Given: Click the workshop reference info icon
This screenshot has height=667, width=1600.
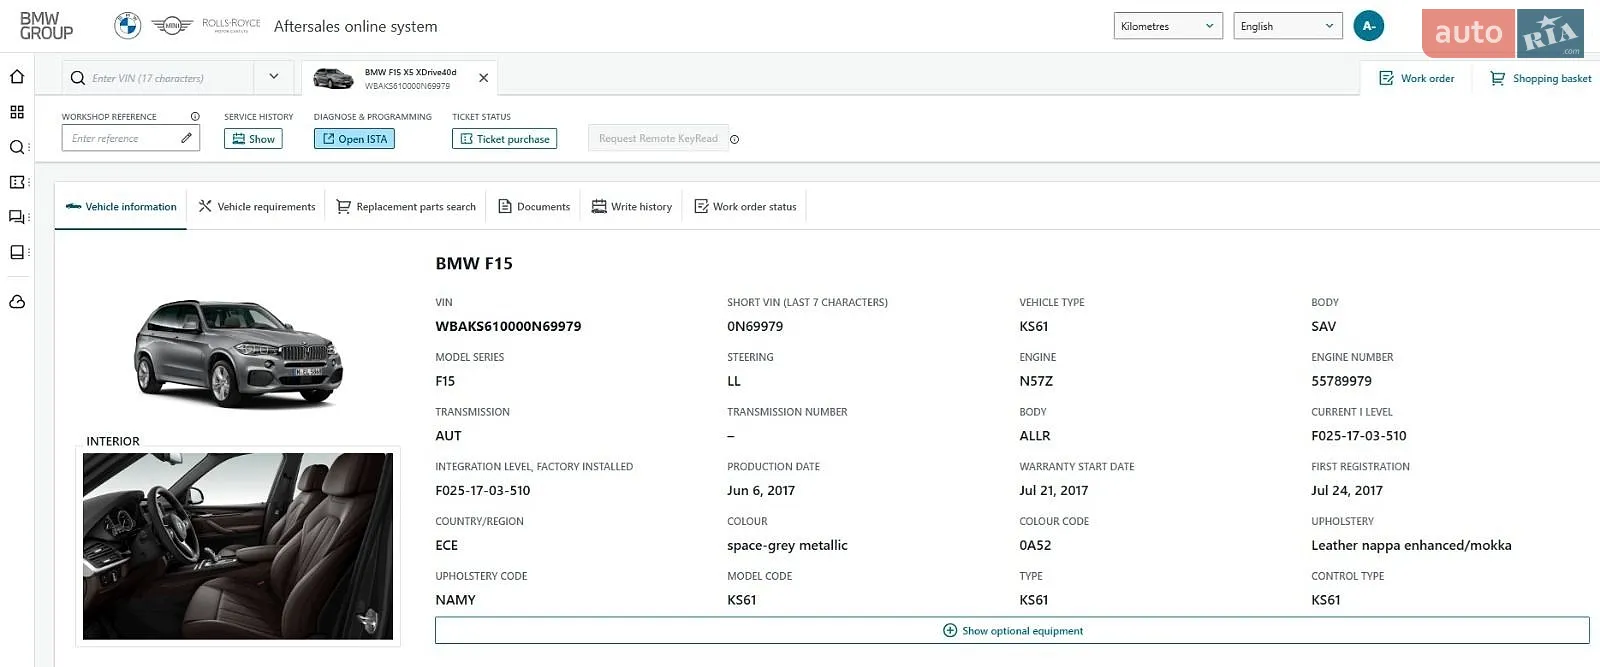Looking at the screenshot, I should (195, 117).
